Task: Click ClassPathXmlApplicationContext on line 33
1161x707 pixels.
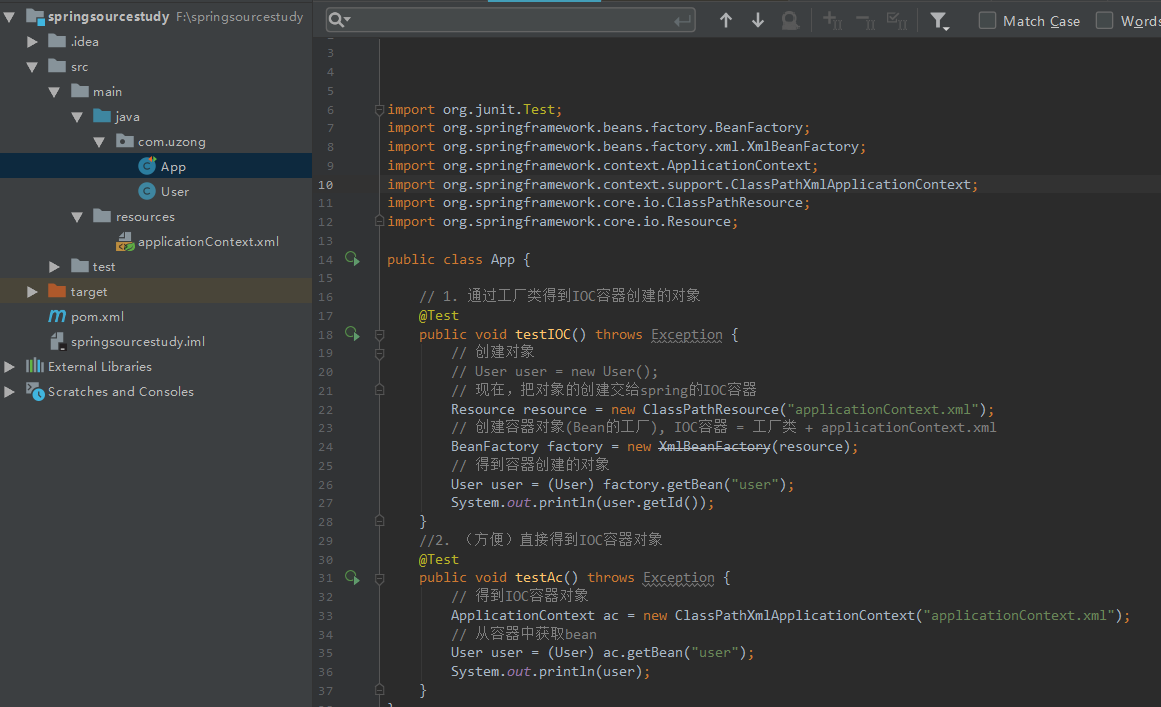Action: [795, 615]
